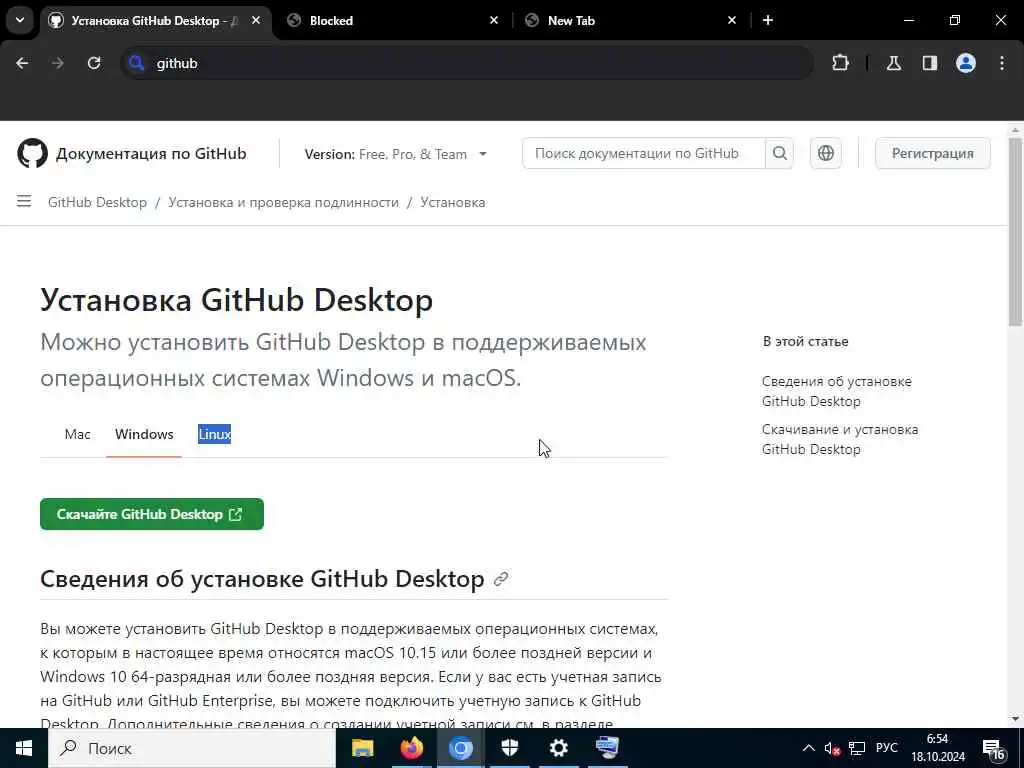The width and height of the screenshot is (1024, 768).
Task: Close the Установка GitHub Desktop tab
Action: coord(256,20)
